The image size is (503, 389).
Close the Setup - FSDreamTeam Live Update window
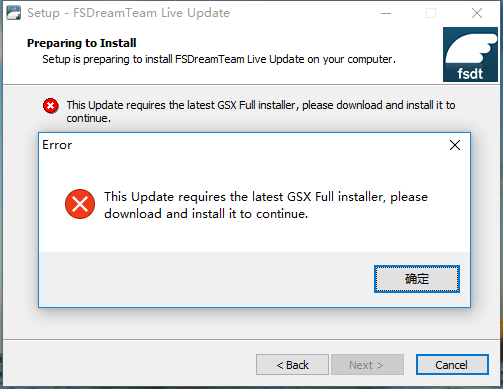tap(477, 13)
